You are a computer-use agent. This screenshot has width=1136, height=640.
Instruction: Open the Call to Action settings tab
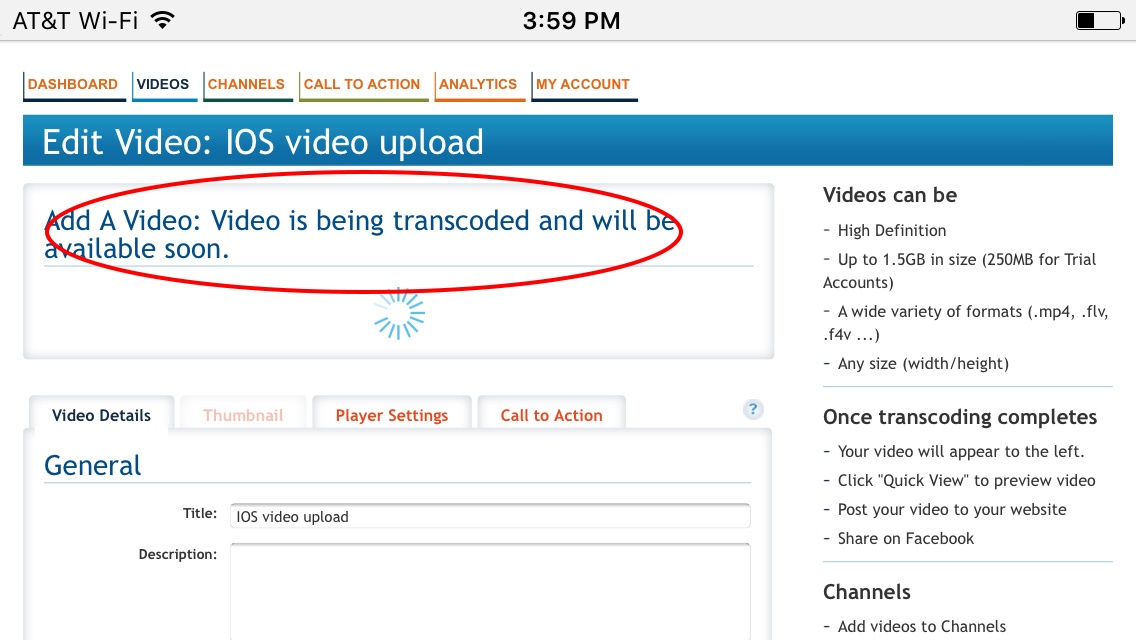pyautogui.click(x=551, y=415)
